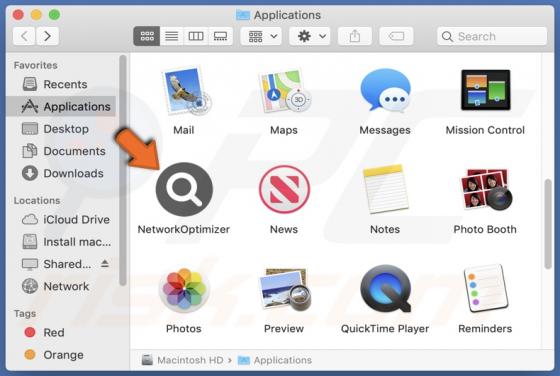
Task: Open the News app icon
Action: [284, 189]
